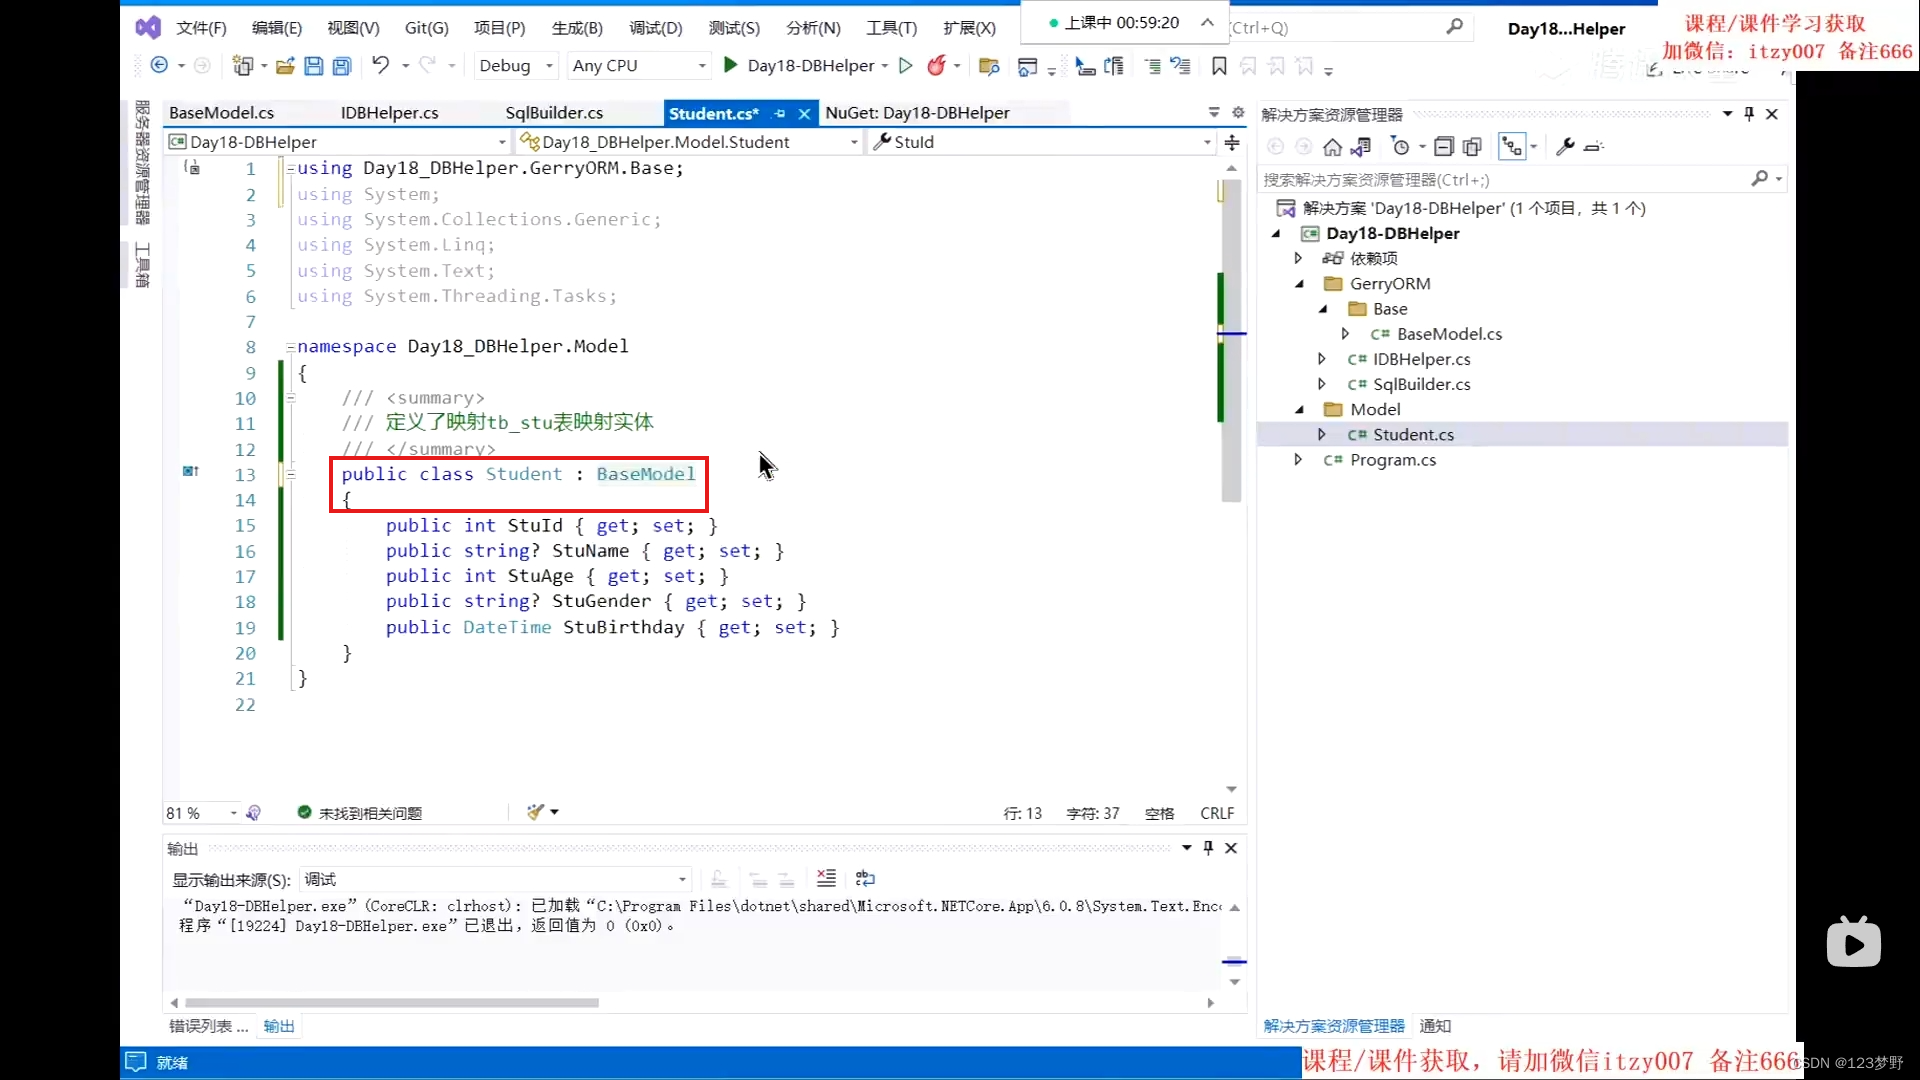
Task: Toggle pin on the Student.cs tab
Action: [x=779, y=114]
